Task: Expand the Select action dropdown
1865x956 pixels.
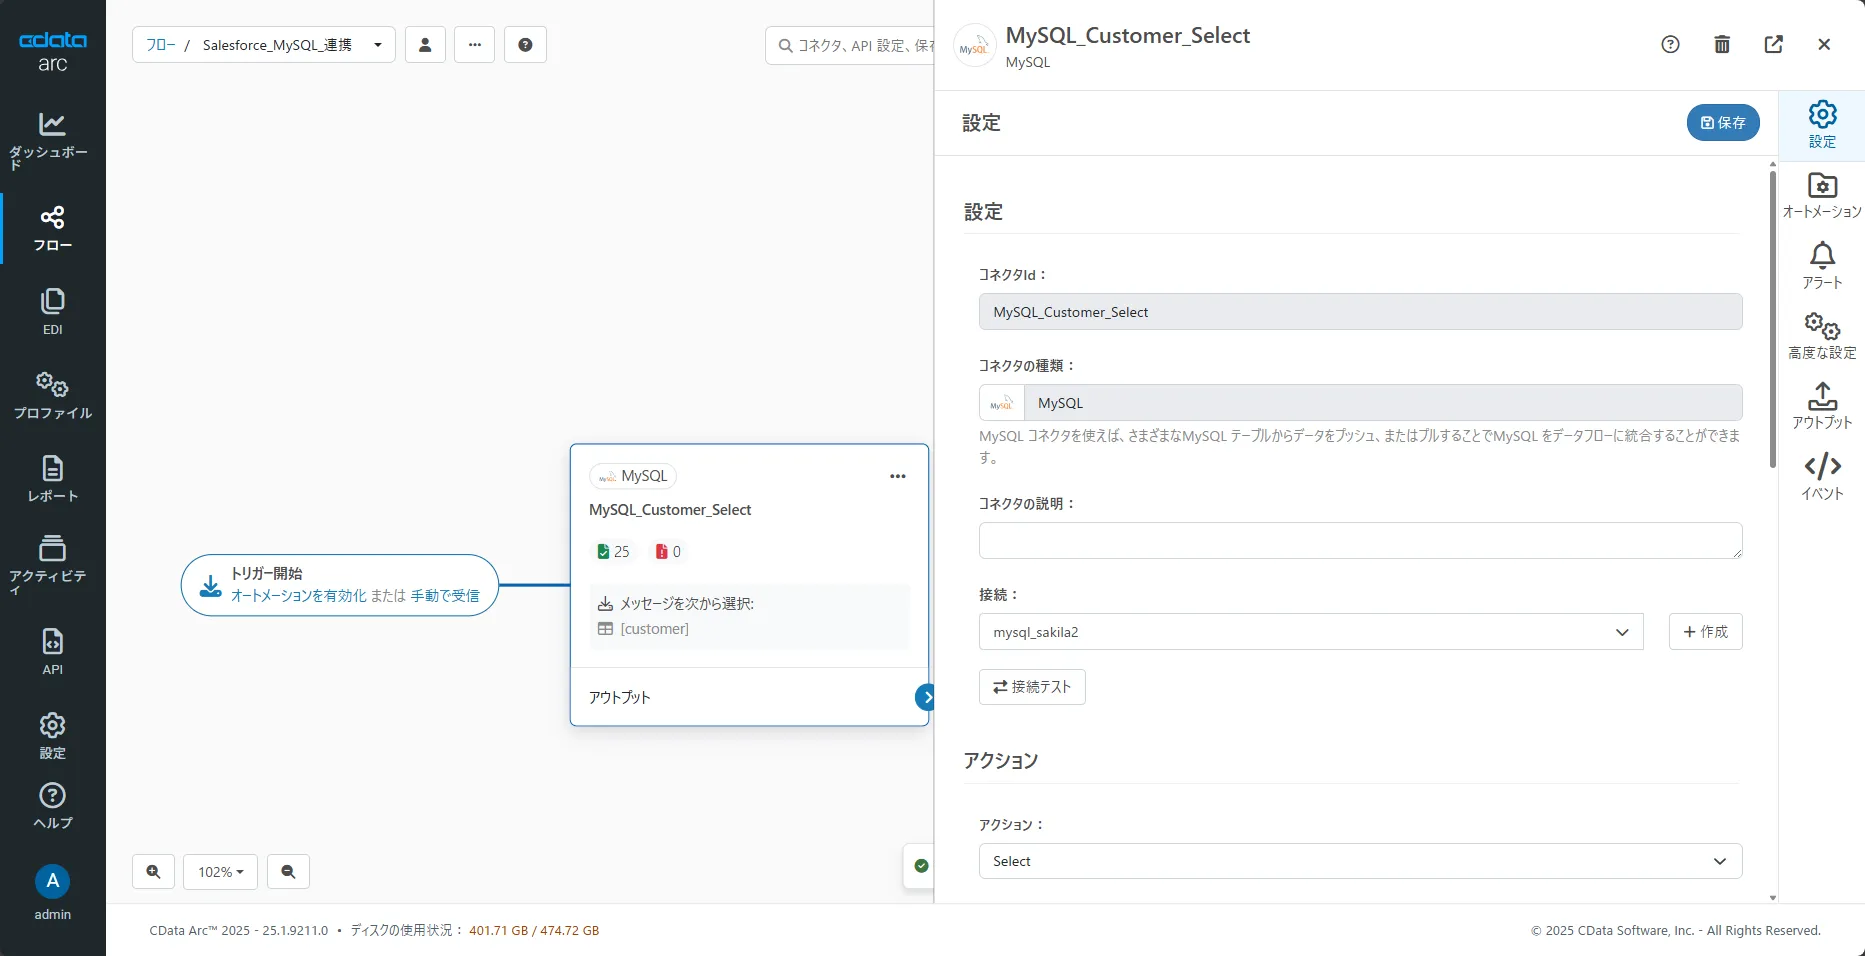Action: 1360,861
